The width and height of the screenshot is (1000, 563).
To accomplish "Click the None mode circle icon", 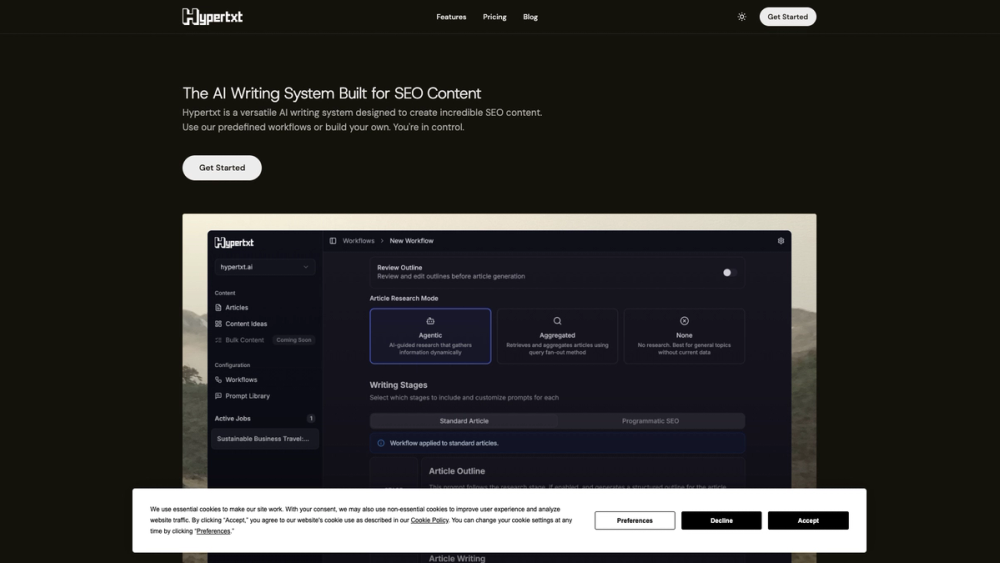I will (684, 321).
